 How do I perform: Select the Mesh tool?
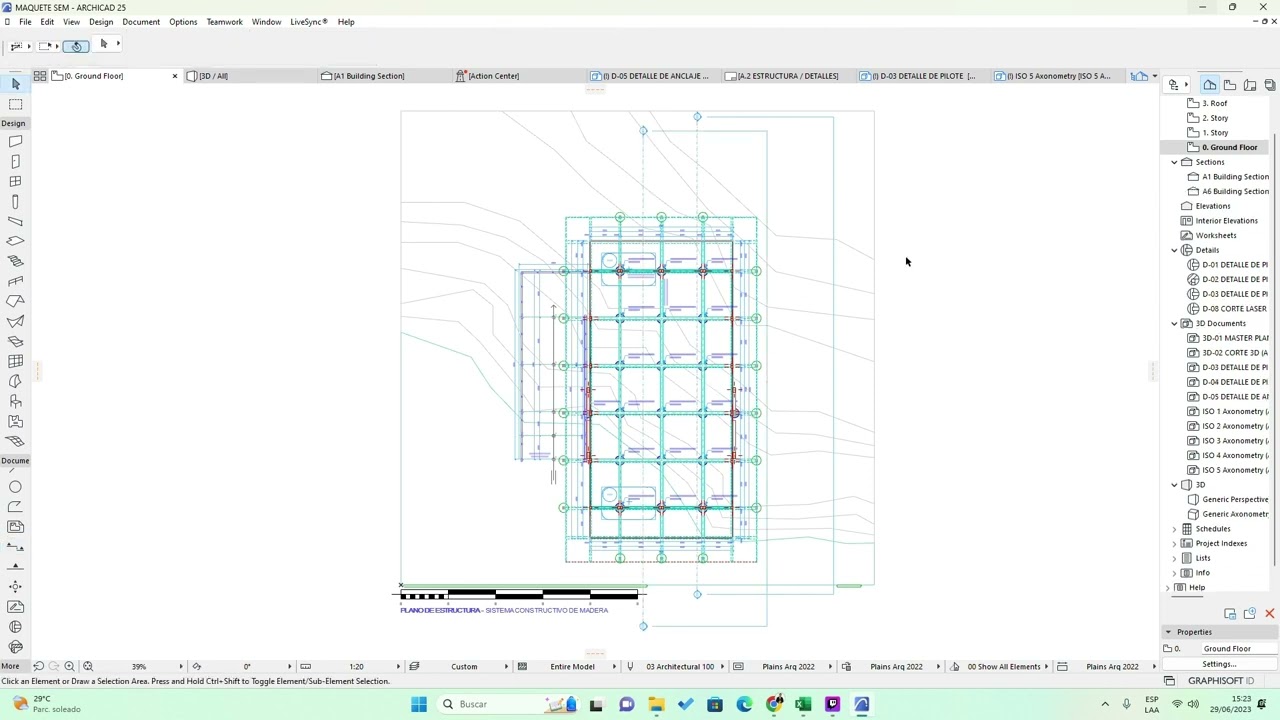(15, 442)
